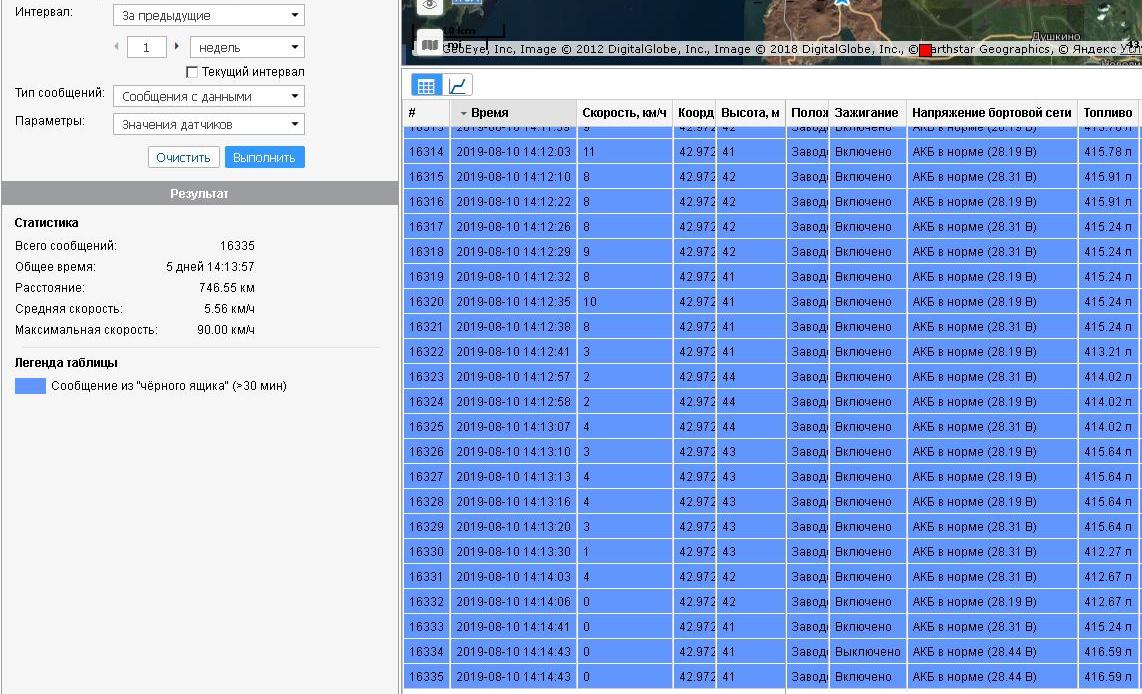
Task: Increase interval count with right arrow
Action: coord(177,47)
